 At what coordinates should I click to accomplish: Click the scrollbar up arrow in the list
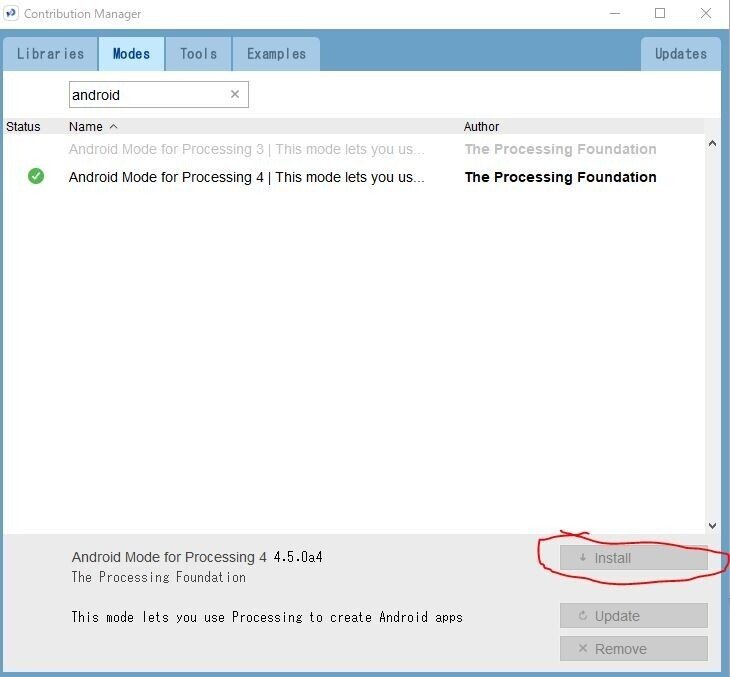click(x=712, y=143)
